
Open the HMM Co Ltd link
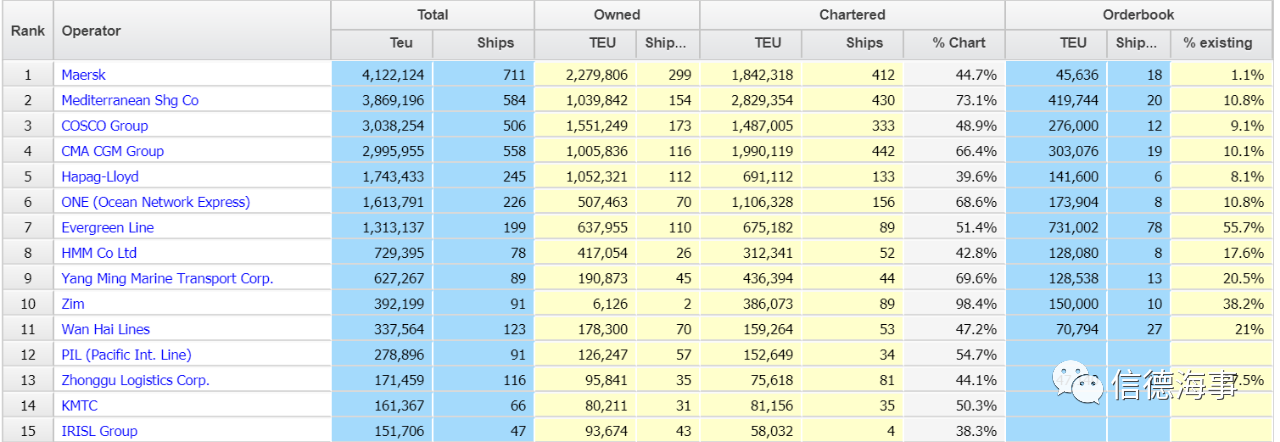(x=99, y=253)
